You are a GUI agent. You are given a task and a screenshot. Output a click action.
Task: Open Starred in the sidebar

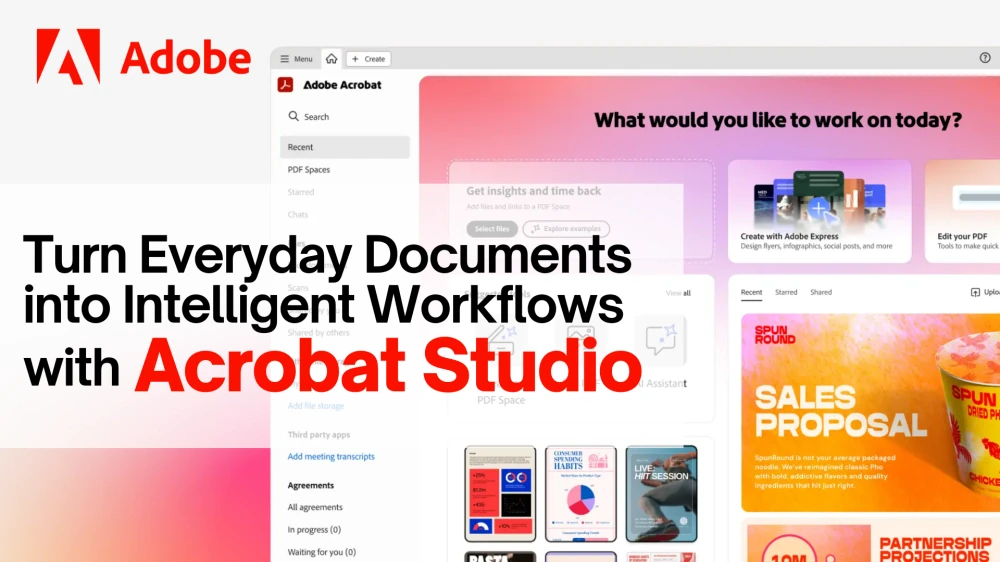point(300,192)
